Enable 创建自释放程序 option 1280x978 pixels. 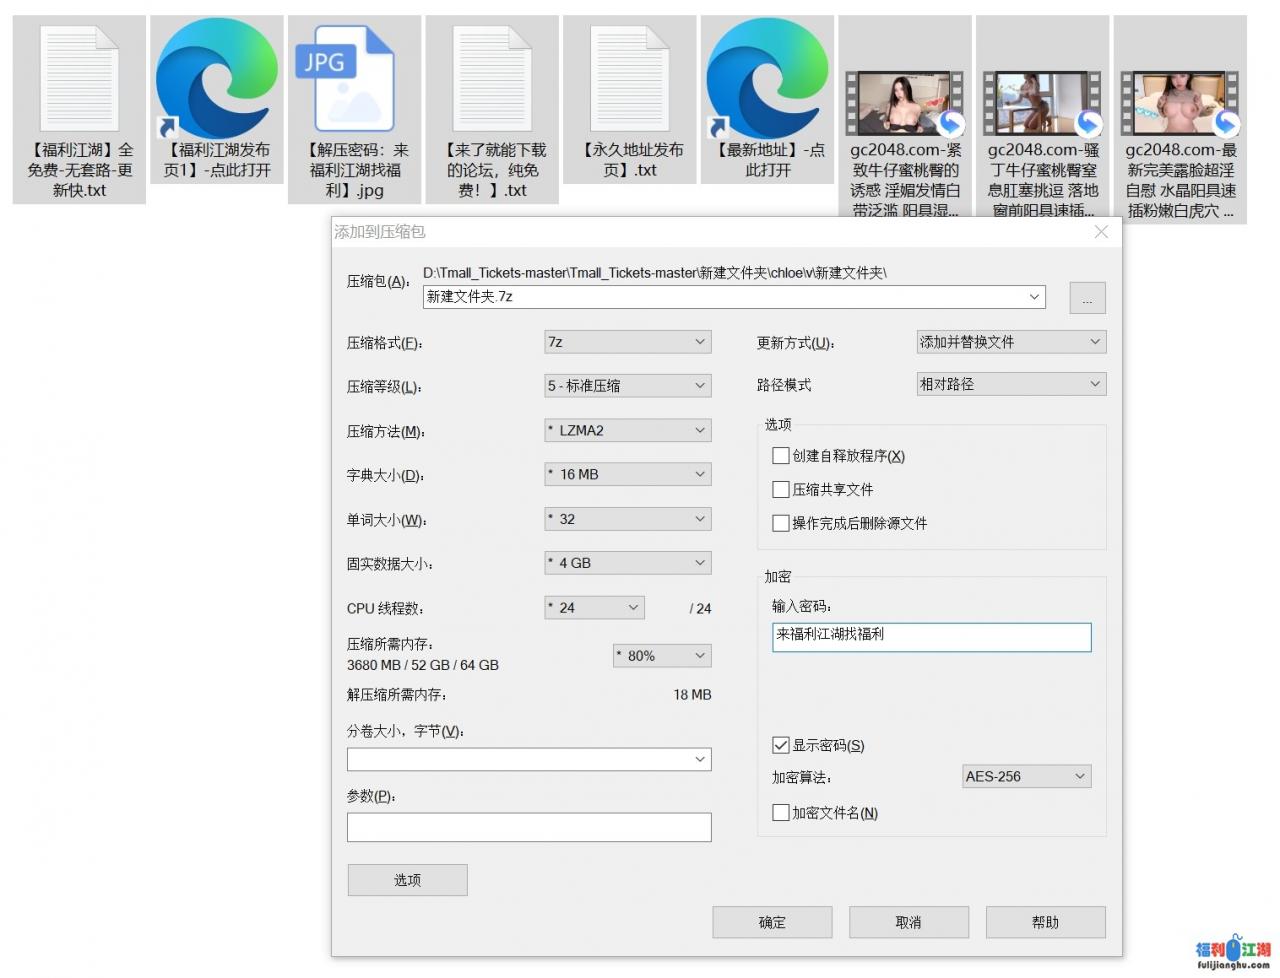tap(781, 455)
